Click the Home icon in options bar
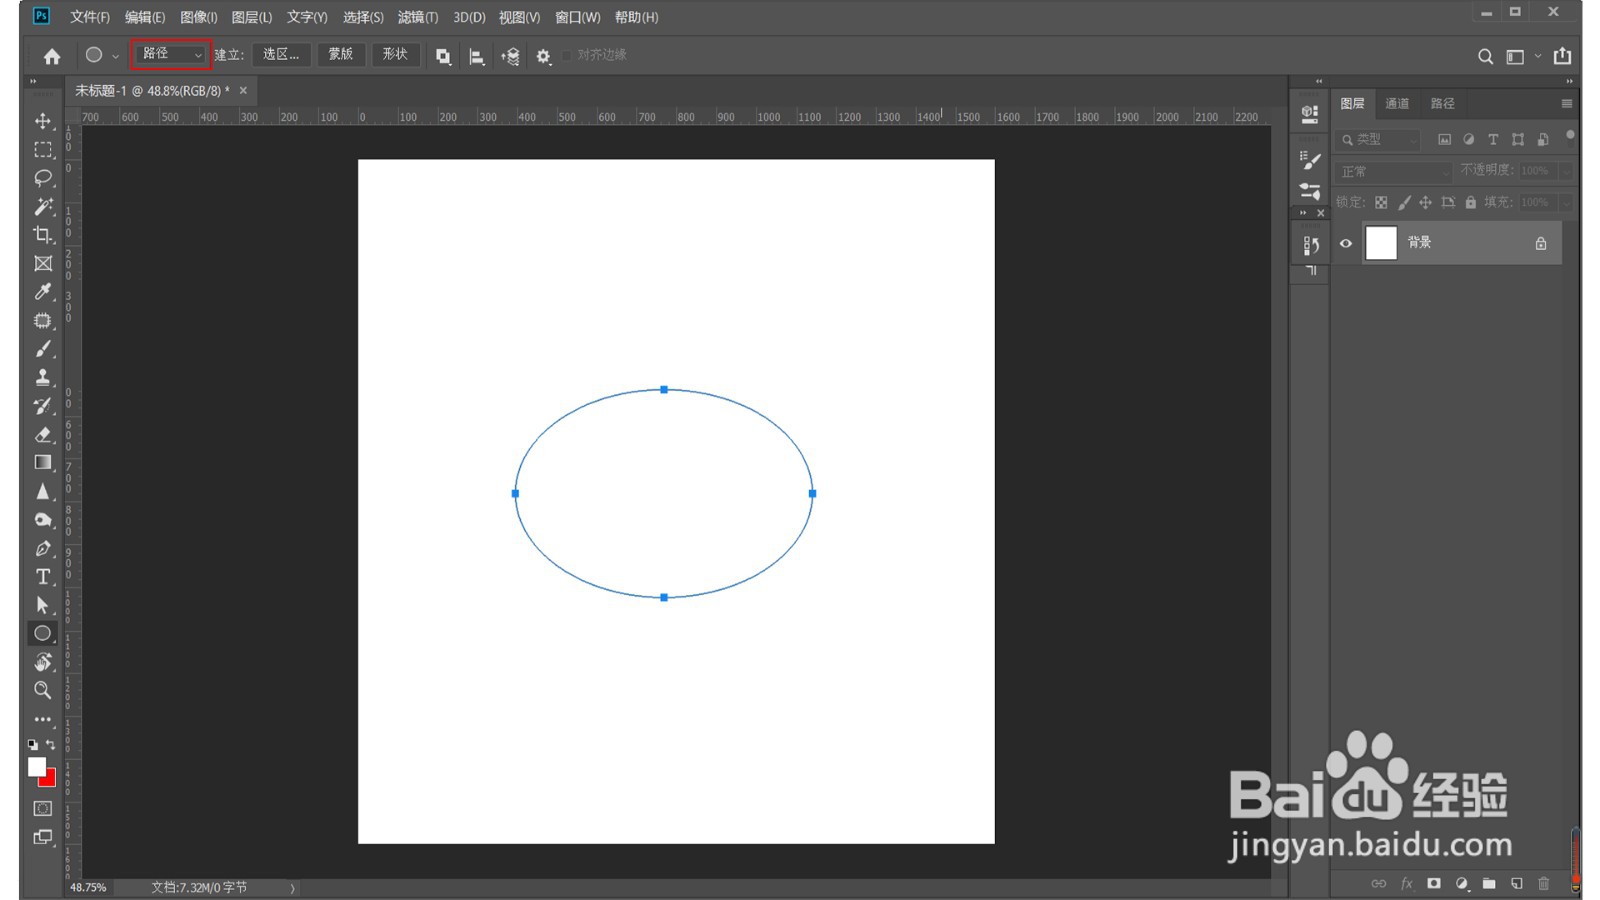This screenshot has width=1600, height=900. coord(52,56)
